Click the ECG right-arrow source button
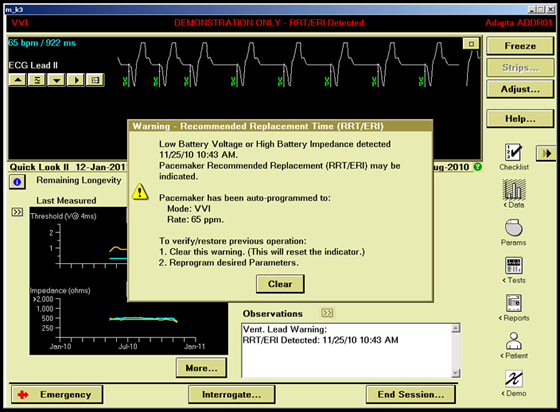The height and width of the screenshot is (412, 560). click(x=76, y=80)
